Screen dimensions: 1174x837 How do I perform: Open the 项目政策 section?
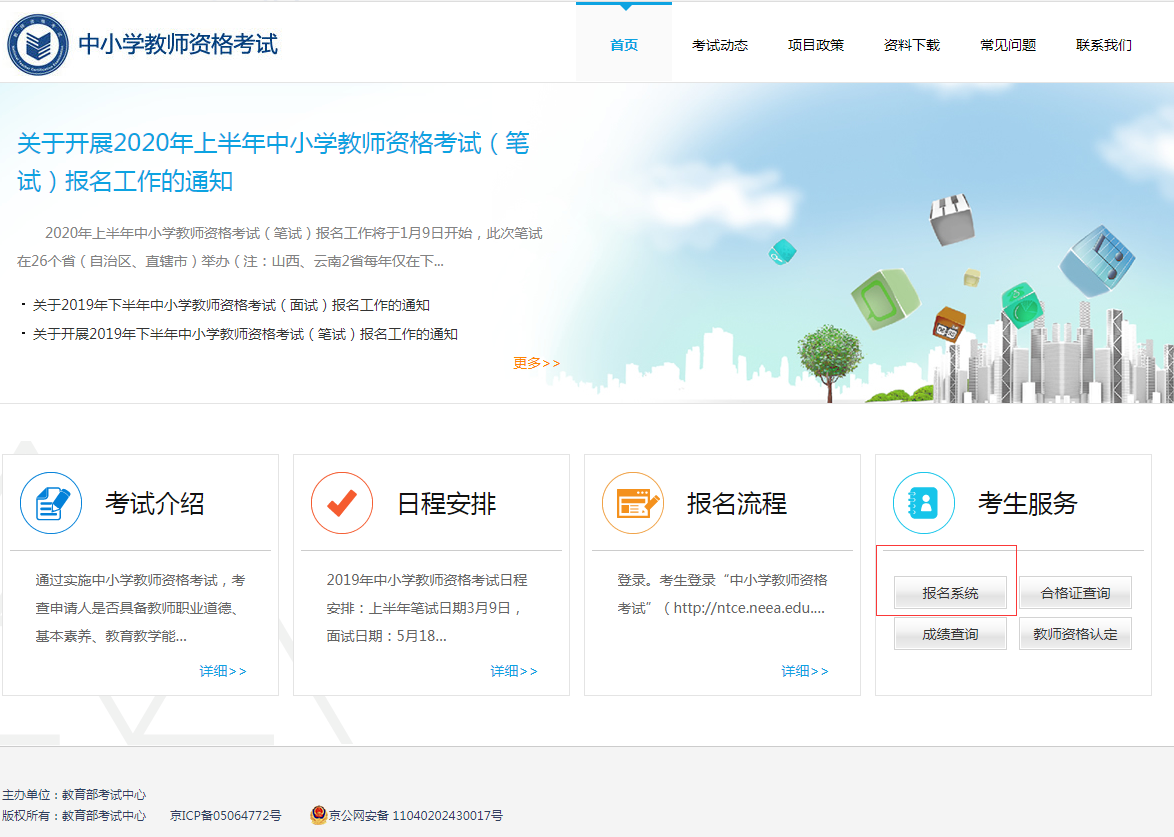815,44
